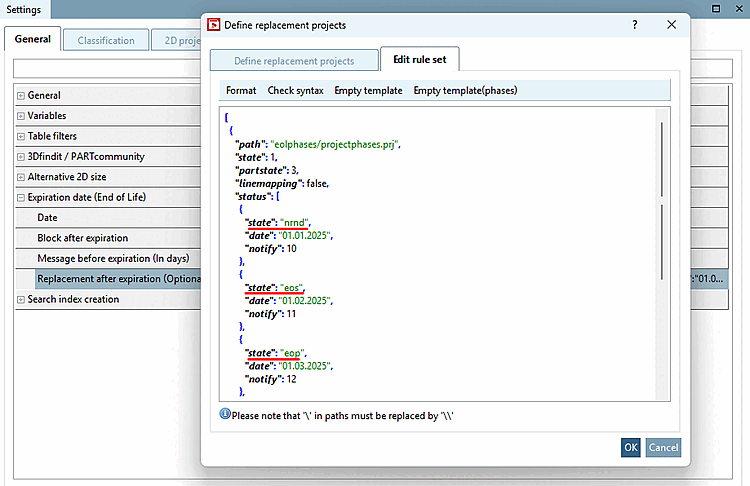Click the search field at top of Settings
Image resolution: width=750 pixels, height=486 pixels.
pos(107,68)
